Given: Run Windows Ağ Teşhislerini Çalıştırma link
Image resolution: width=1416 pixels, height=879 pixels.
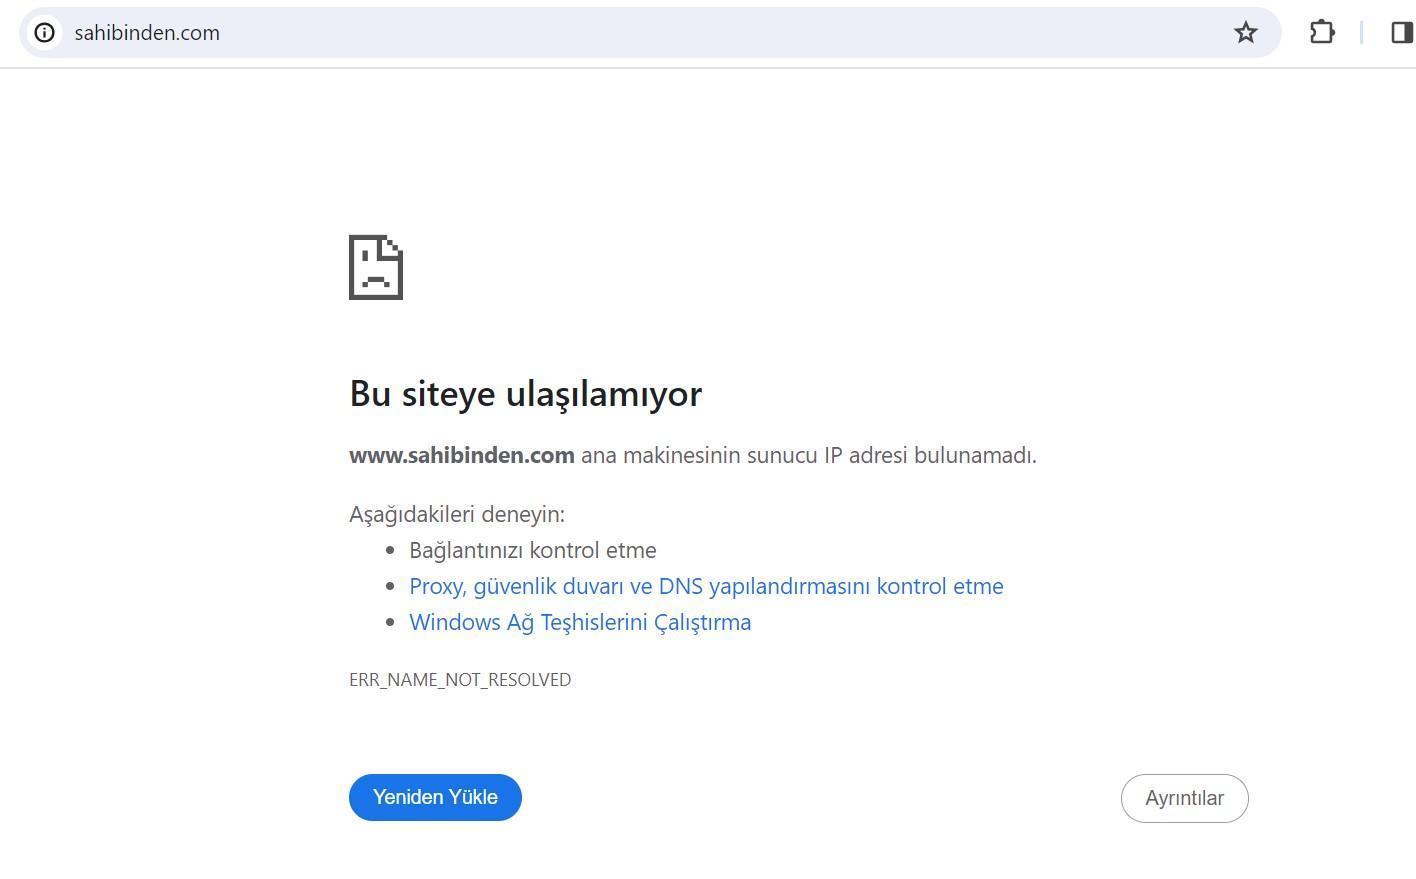Looking at the screenshot, I should (x=580, y=622).
